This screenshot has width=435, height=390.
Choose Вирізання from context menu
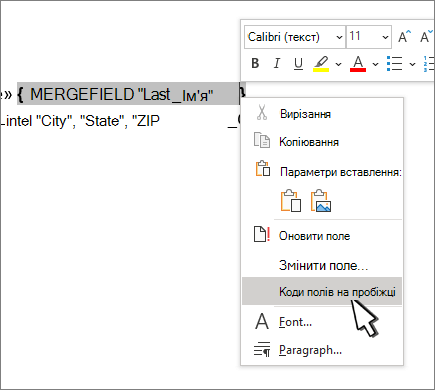(322, 114)
